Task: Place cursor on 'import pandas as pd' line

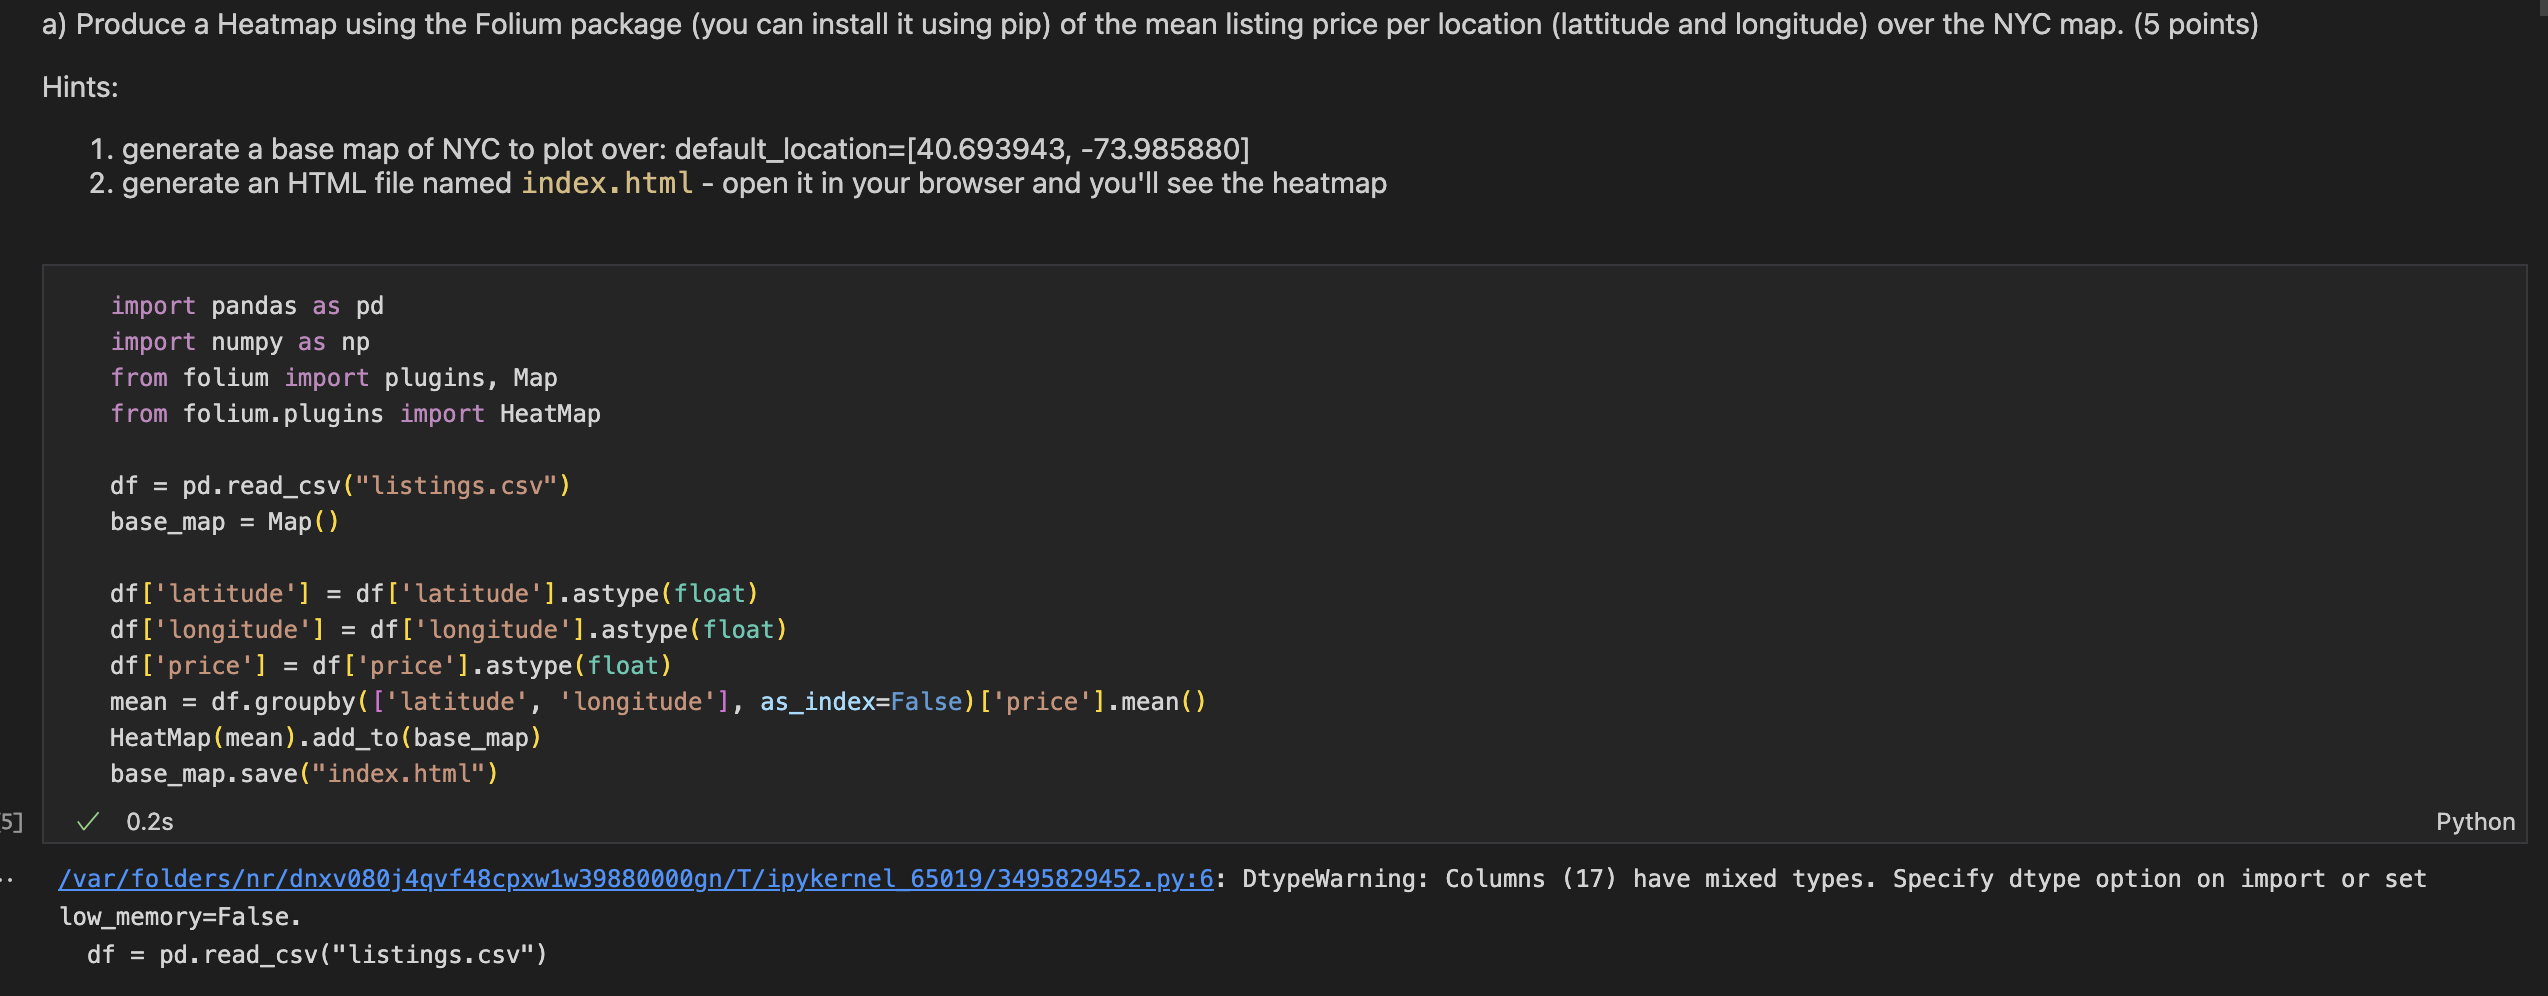Action: tap(247, 306)
